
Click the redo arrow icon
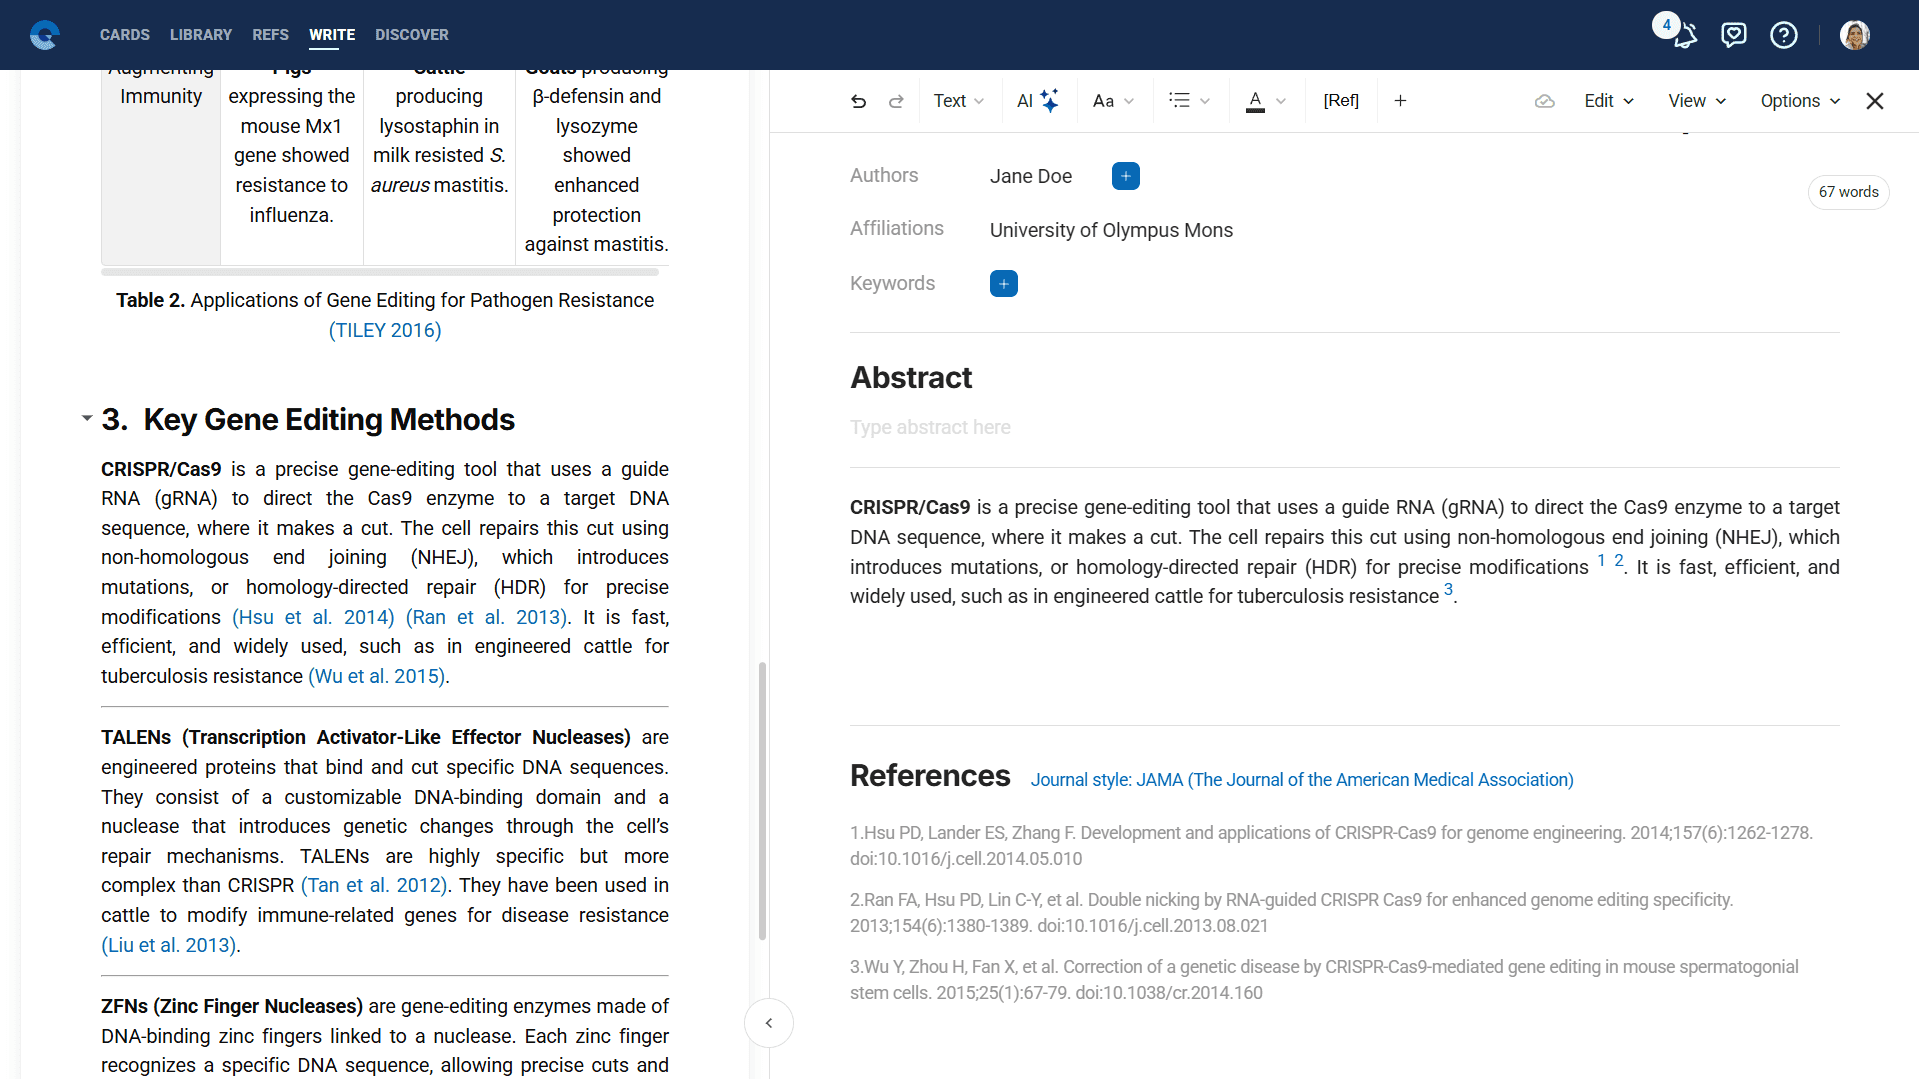[896, 101]
